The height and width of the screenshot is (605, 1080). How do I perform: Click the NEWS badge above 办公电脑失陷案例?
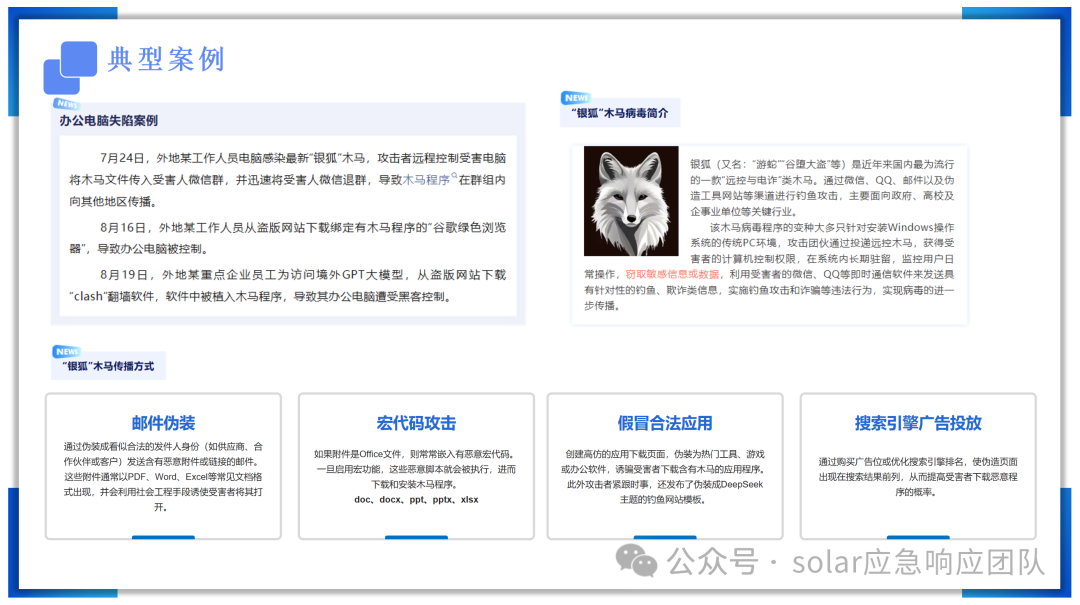[x=67, y=104]
